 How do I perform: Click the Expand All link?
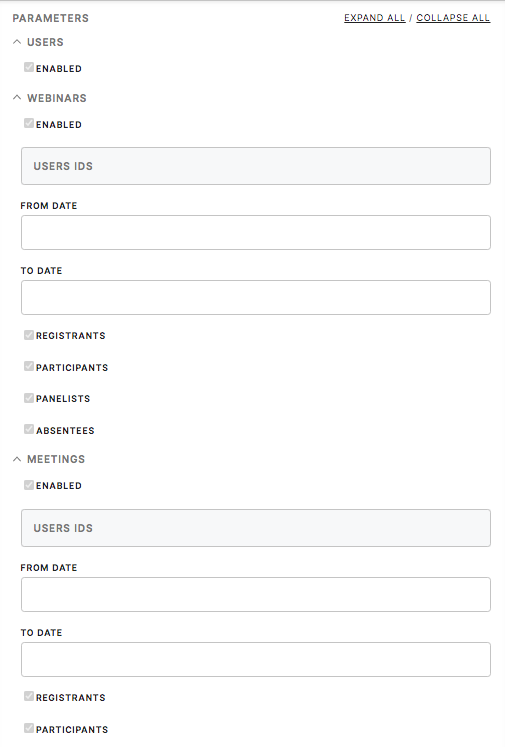(374, 18)
